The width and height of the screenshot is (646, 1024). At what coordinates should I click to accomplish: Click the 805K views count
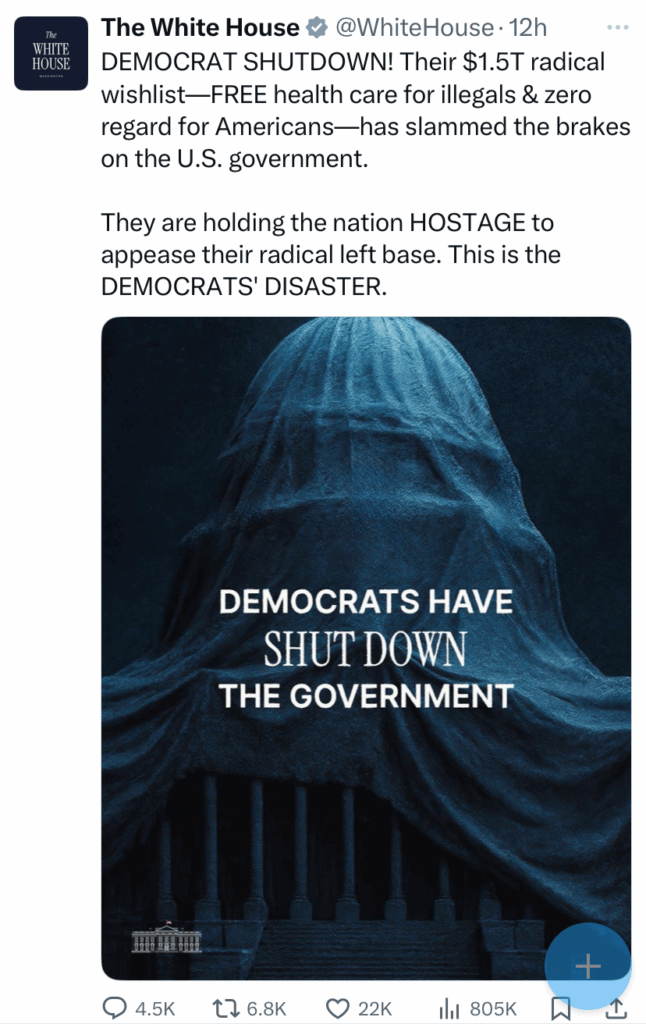click(x=493, y=1008)
